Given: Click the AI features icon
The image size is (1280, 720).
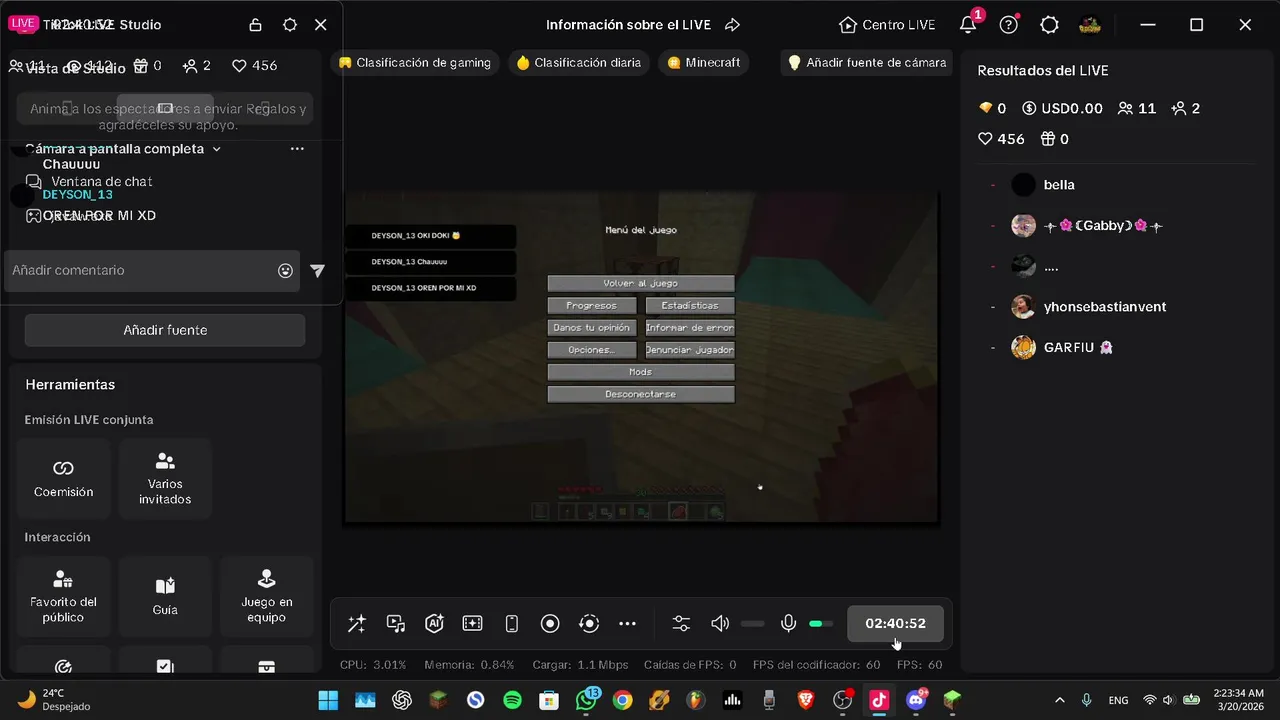Looking at the screenshot, I should coord(434,624).
